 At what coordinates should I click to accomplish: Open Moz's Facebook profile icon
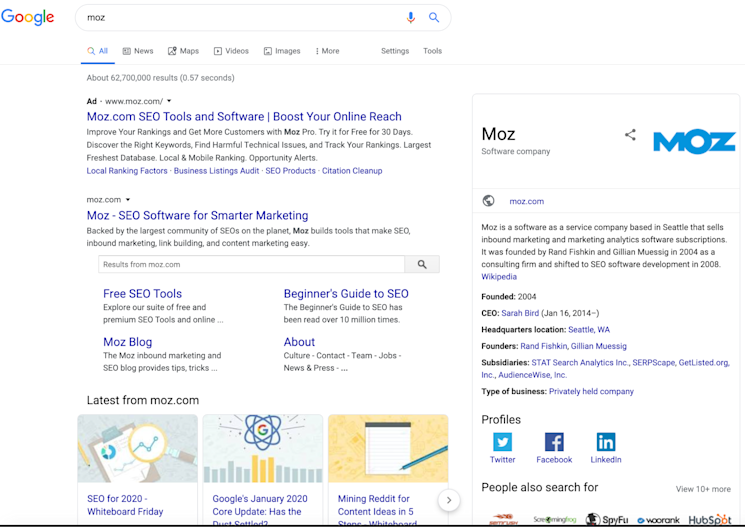tap(554, 442)
